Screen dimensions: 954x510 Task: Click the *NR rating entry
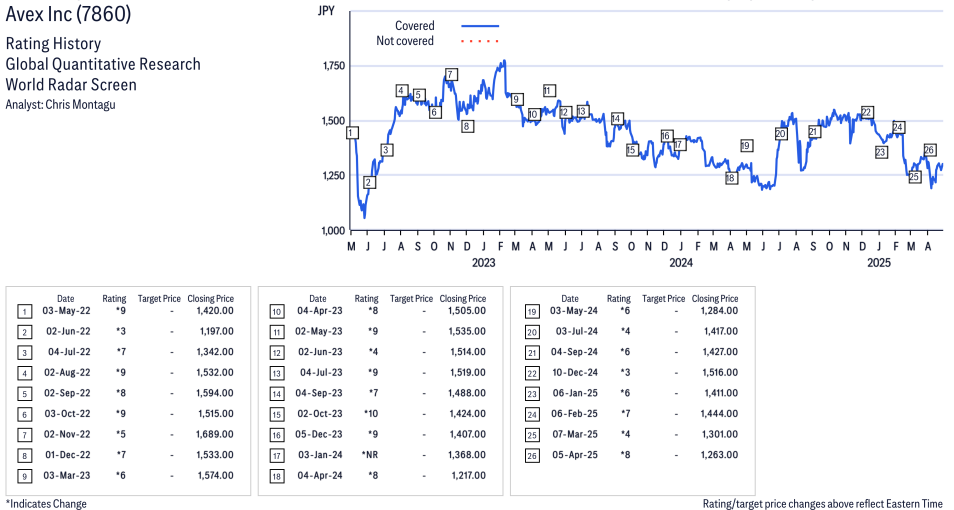pyautogui.click(x=369, y=455)
